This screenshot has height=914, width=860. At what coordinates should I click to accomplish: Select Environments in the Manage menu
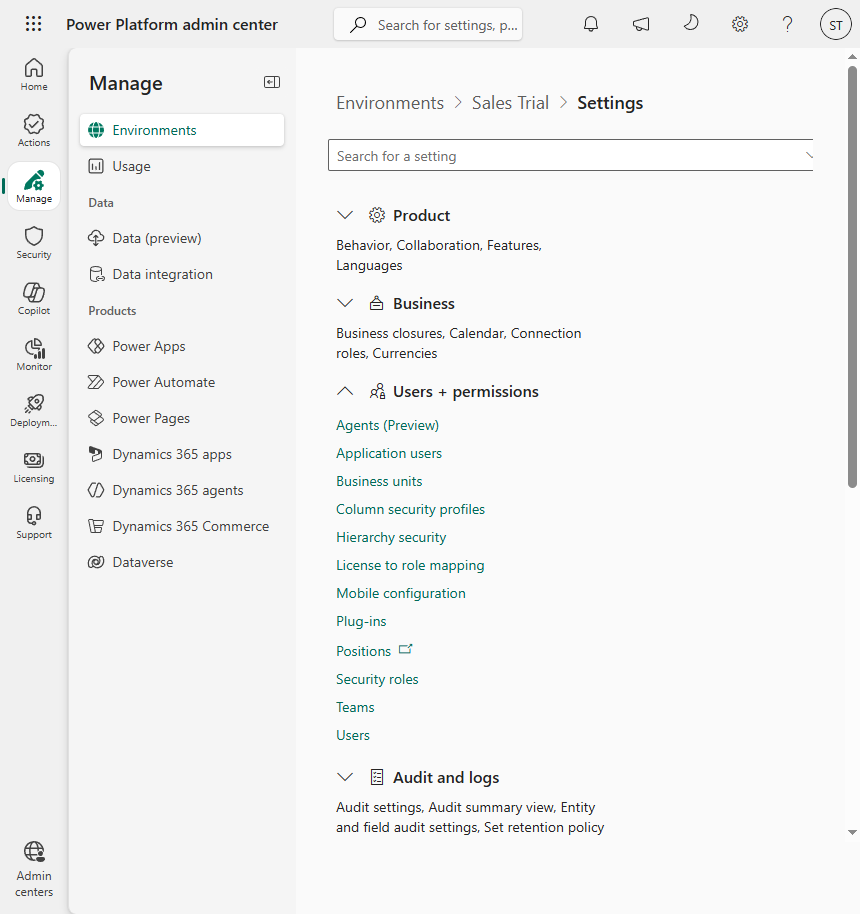pyautogui.click(x=182, y=130)
